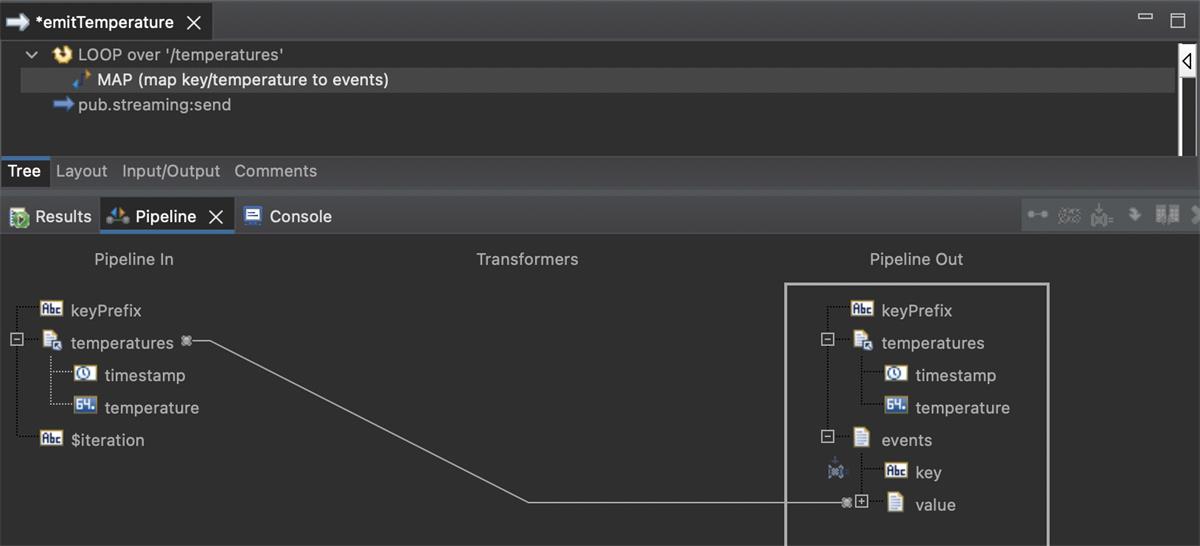Open the Comments tab
The width and height of the screenshot is (1200, 546).
point(275,171)
